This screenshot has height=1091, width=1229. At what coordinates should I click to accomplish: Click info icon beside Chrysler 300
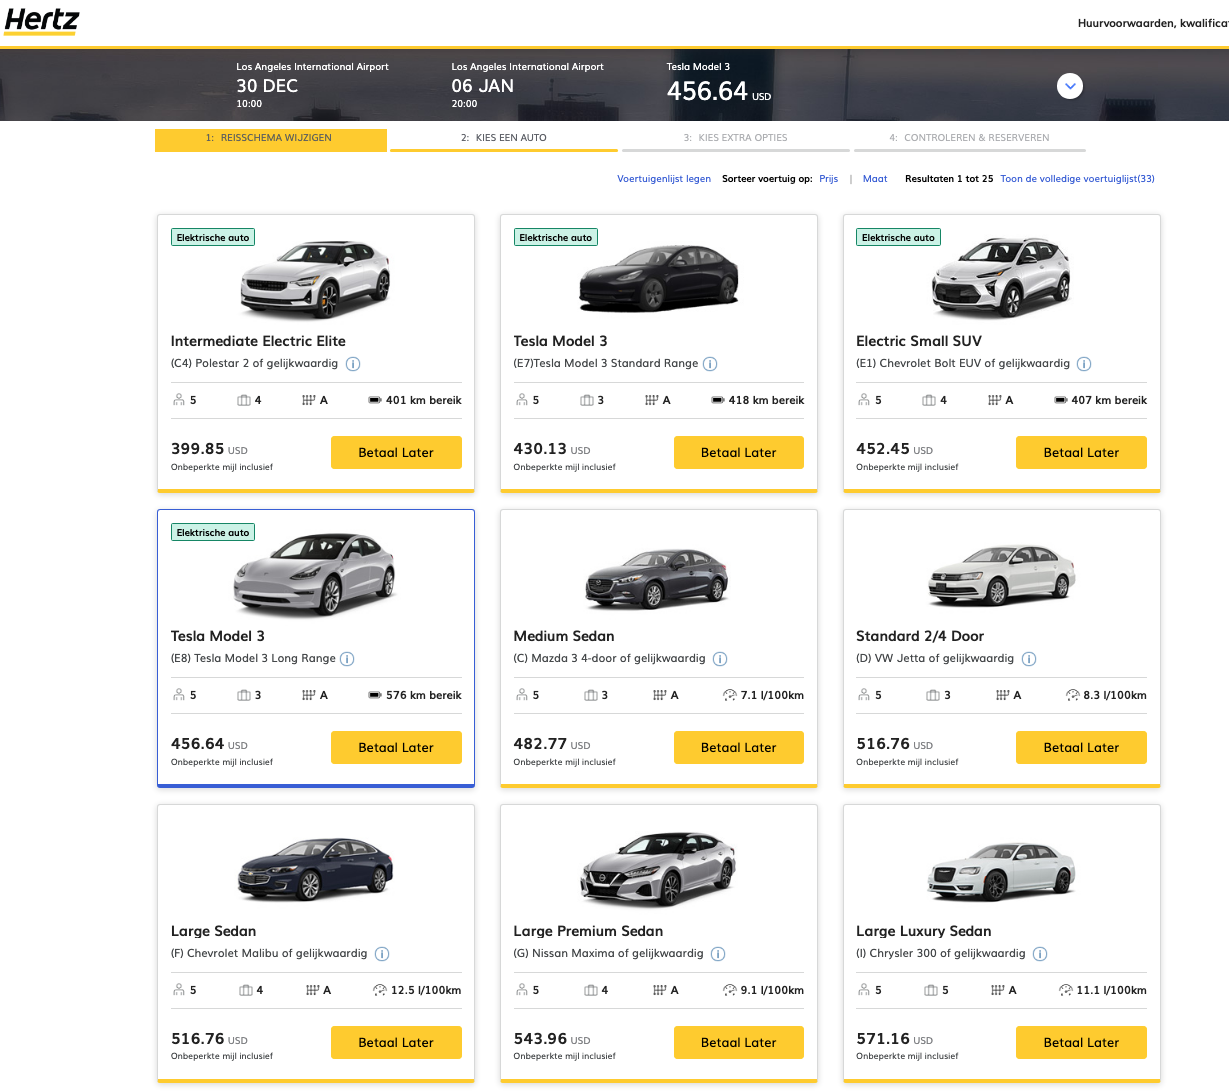[x=1040, y=954]
